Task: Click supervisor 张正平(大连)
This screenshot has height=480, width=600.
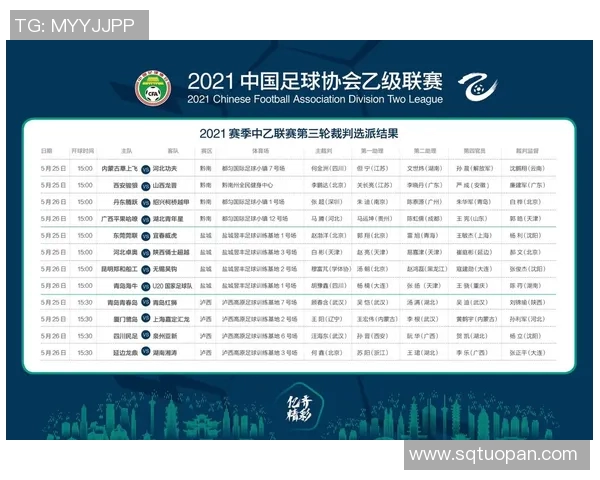Action: click(x=527, y=353)
